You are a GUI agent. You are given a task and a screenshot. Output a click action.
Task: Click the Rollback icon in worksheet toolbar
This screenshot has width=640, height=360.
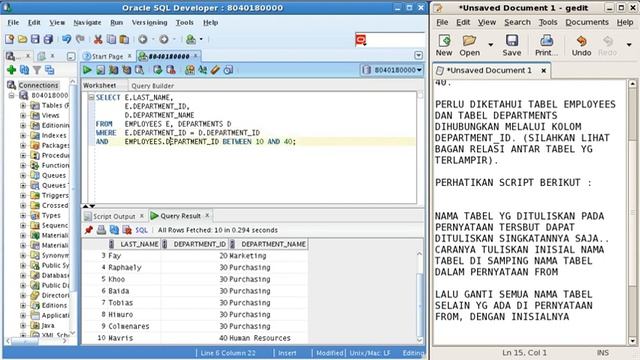(171, 70)
